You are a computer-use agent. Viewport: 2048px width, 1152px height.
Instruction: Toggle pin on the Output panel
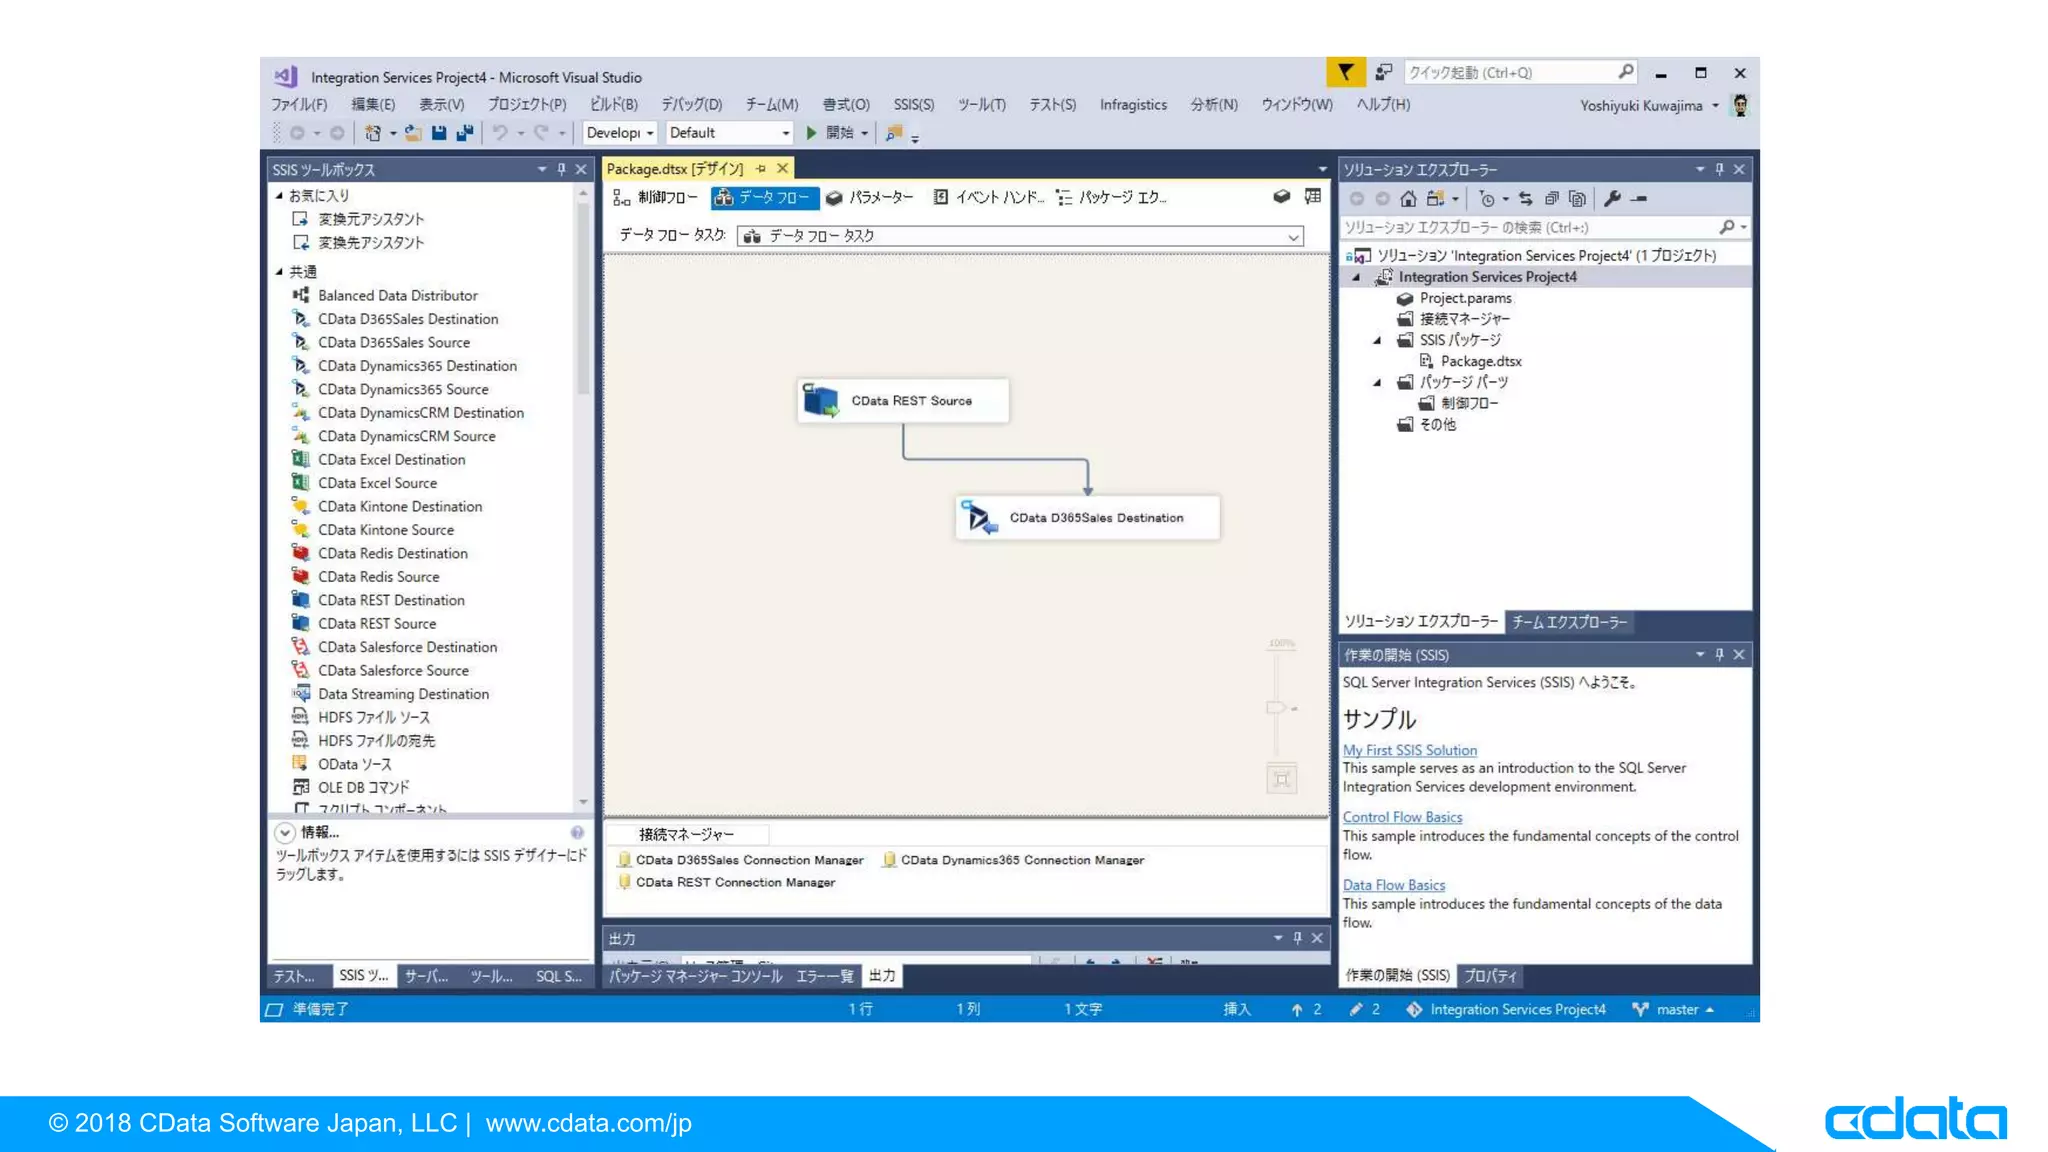[x=1297, y=938]
